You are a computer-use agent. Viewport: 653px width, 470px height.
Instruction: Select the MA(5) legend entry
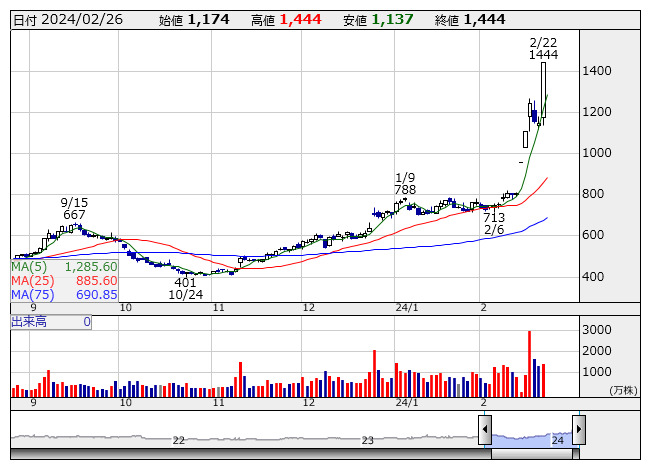(64, 267)
